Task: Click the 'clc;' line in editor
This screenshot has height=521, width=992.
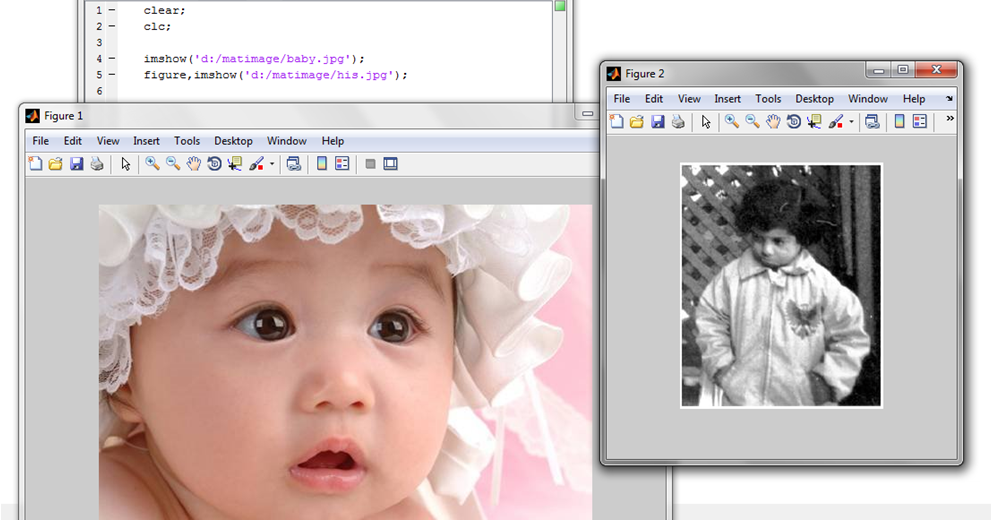Action: 157,27
